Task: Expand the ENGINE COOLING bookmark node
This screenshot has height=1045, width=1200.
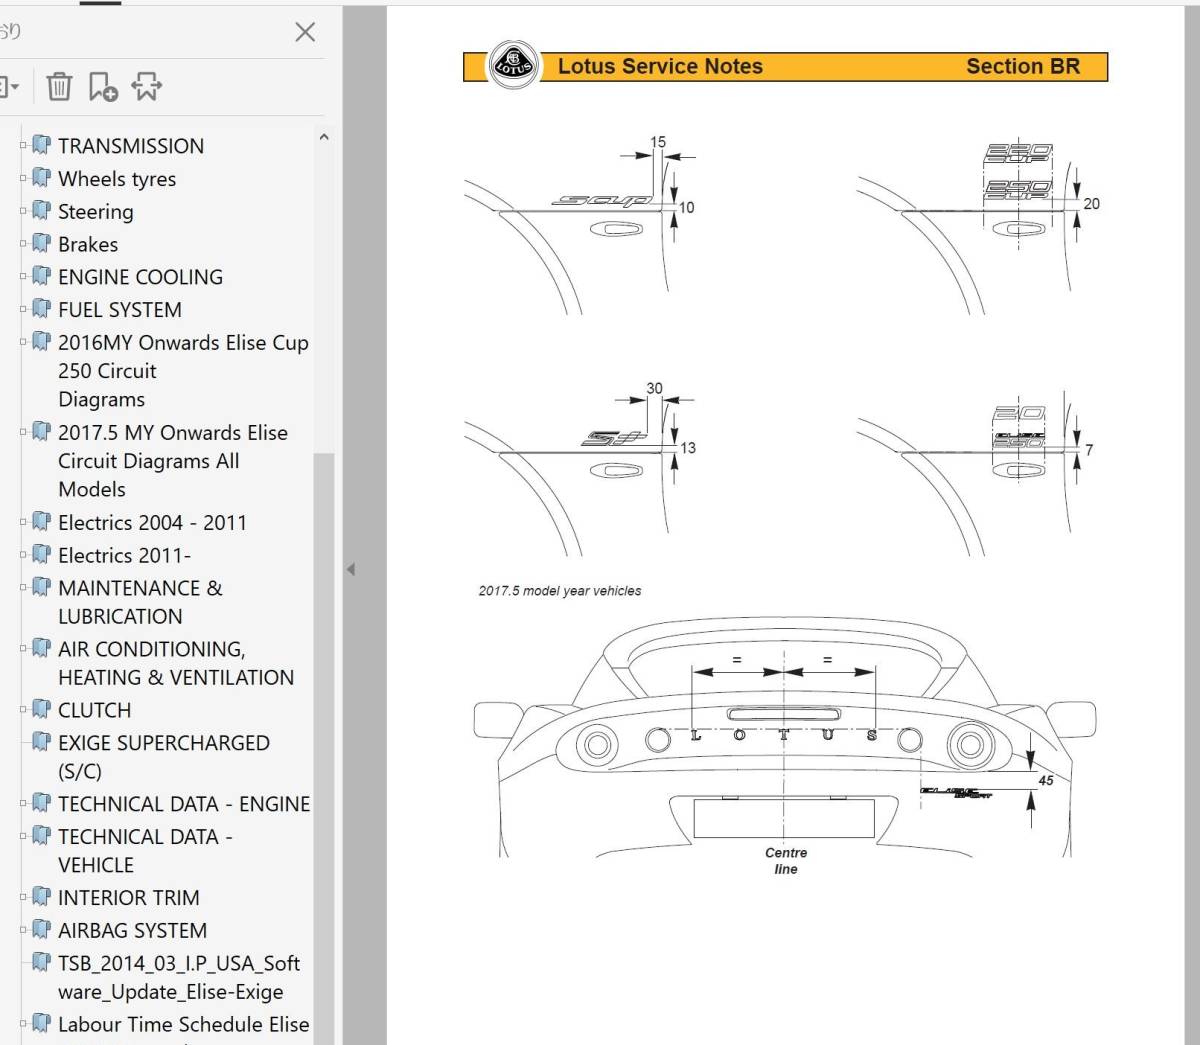Action: click(x=23, y=277)
